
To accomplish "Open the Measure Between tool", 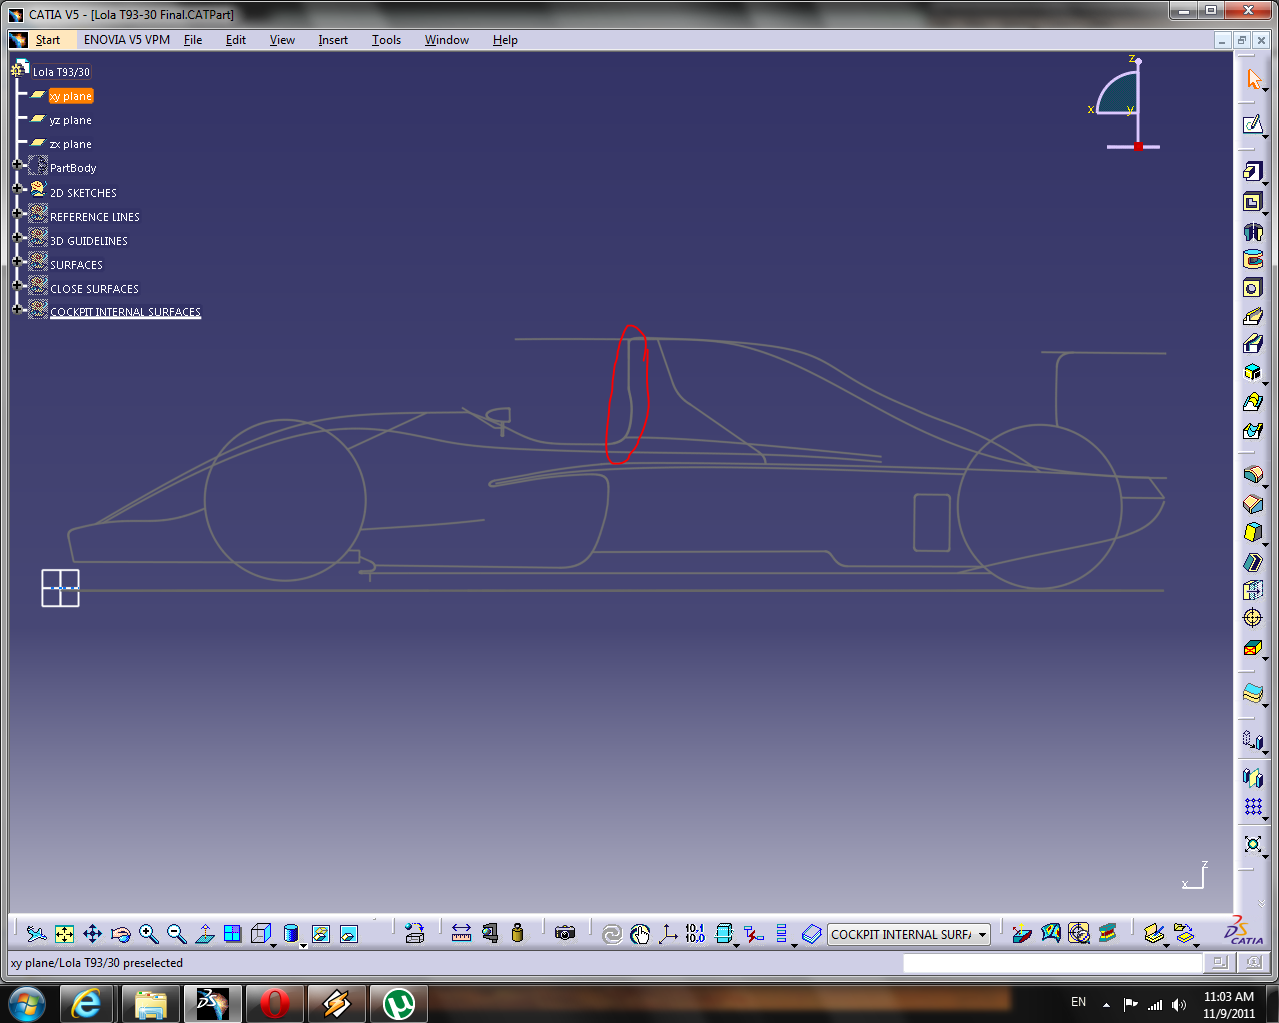I will point(461,934).
